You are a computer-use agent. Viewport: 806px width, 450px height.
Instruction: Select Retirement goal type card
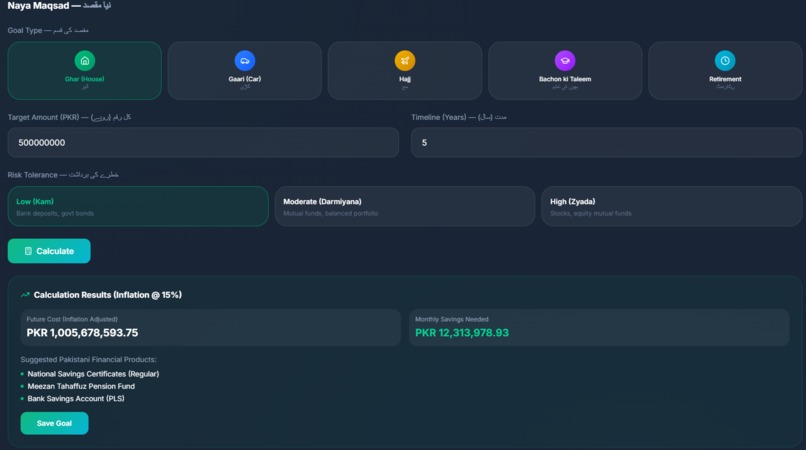pos(725,70)
